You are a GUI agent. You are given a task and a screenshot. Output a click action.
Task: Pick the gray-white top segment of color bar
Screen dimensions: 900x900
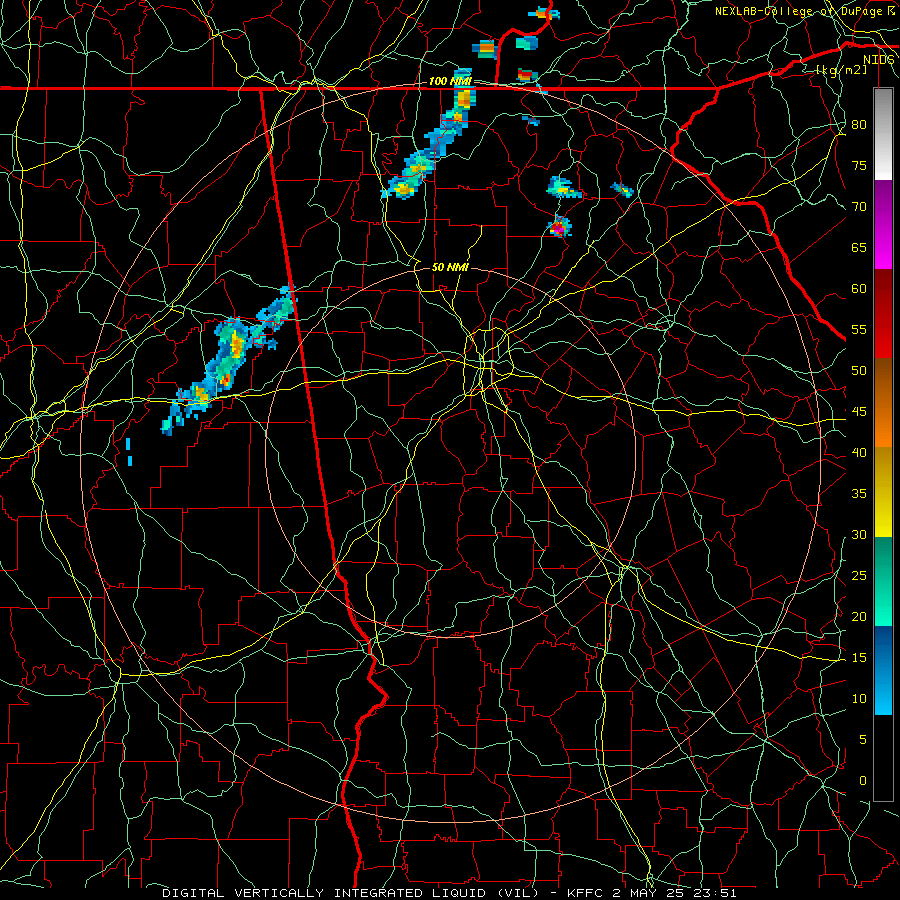point(883,134)
